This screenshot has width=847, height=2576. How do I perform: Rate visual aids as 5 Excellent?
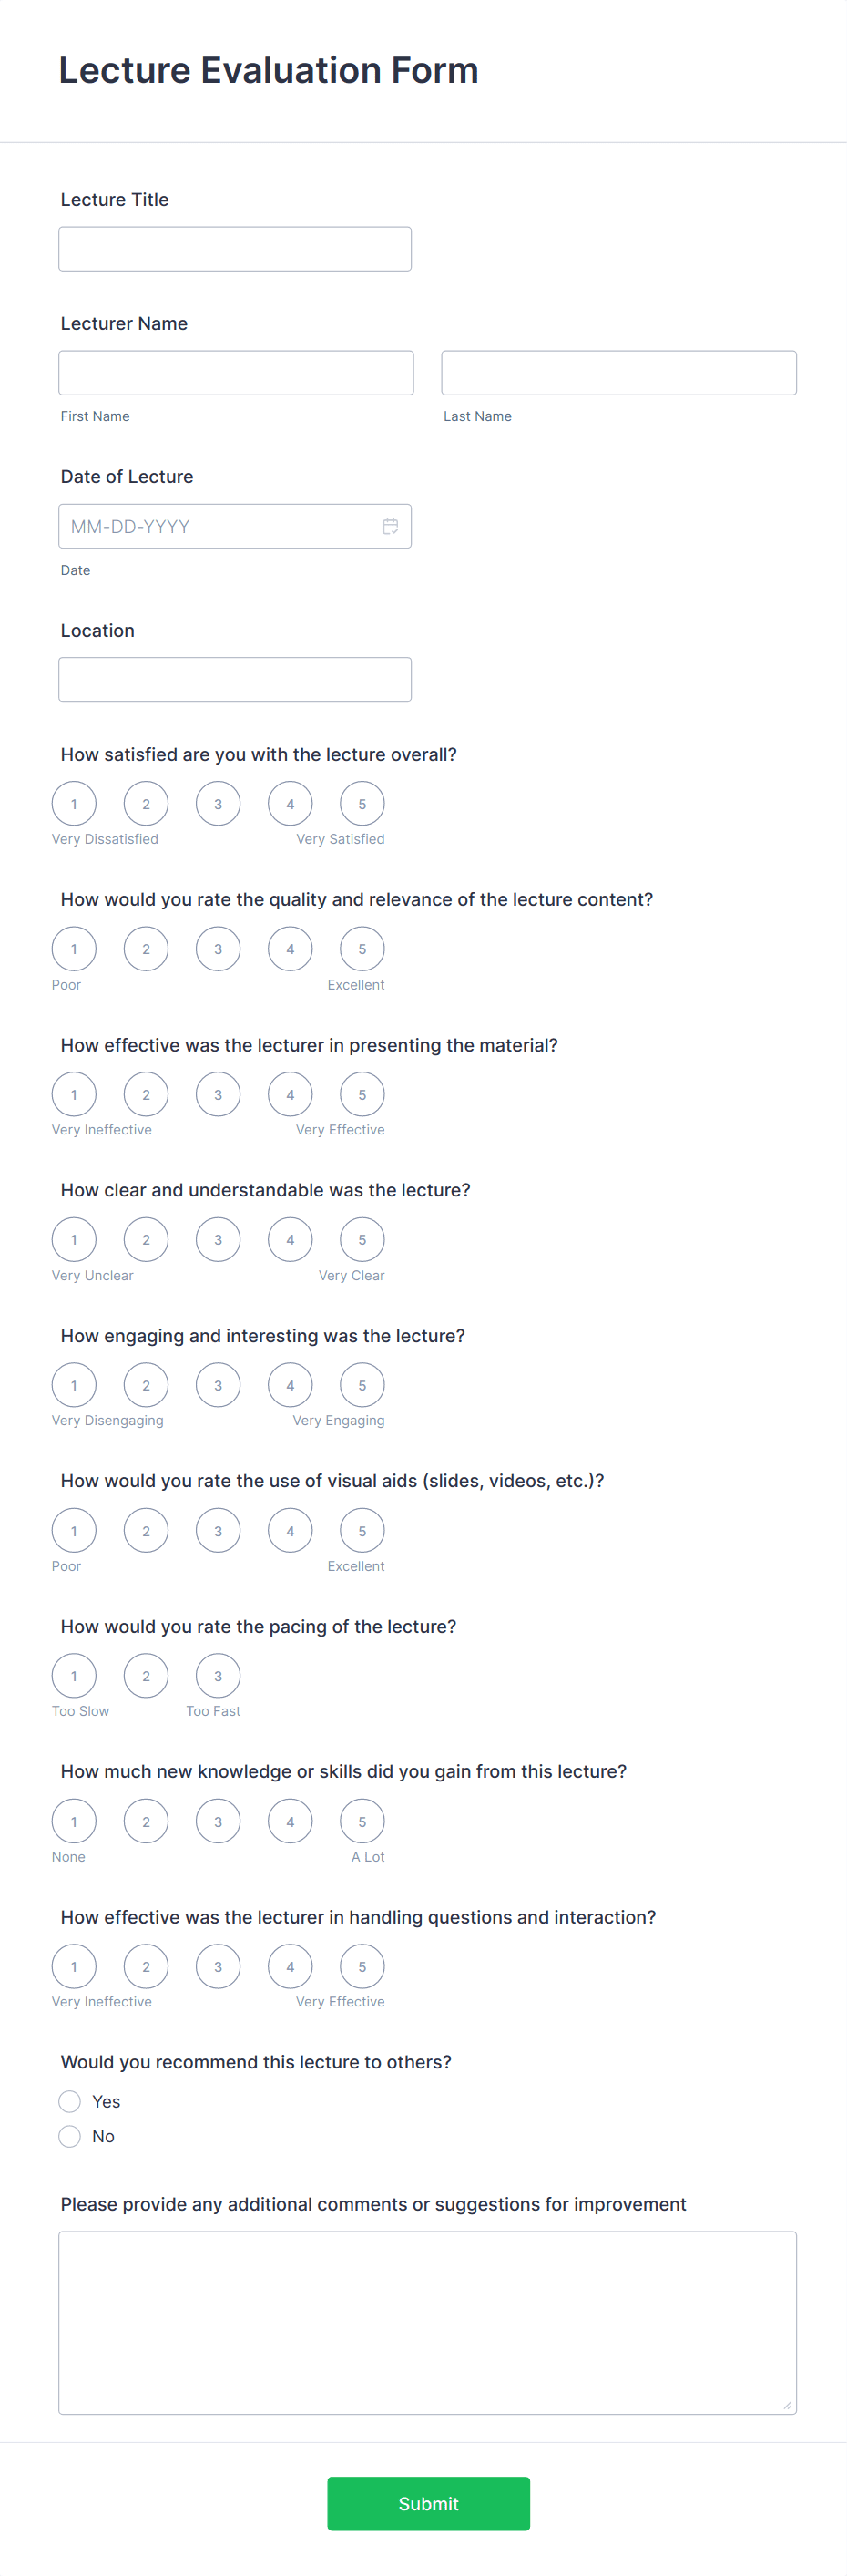pyautogui.click(x=361, y=1530)
